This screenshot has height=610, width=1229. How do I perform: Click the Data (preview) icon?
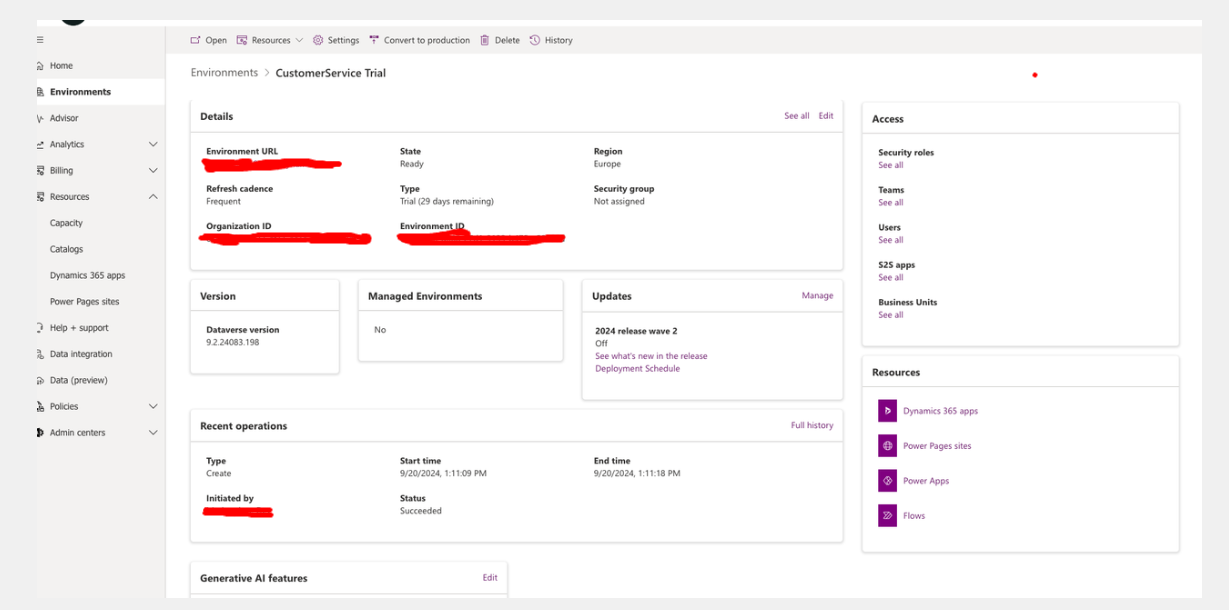pyautogui.click(x=40, y=380)
